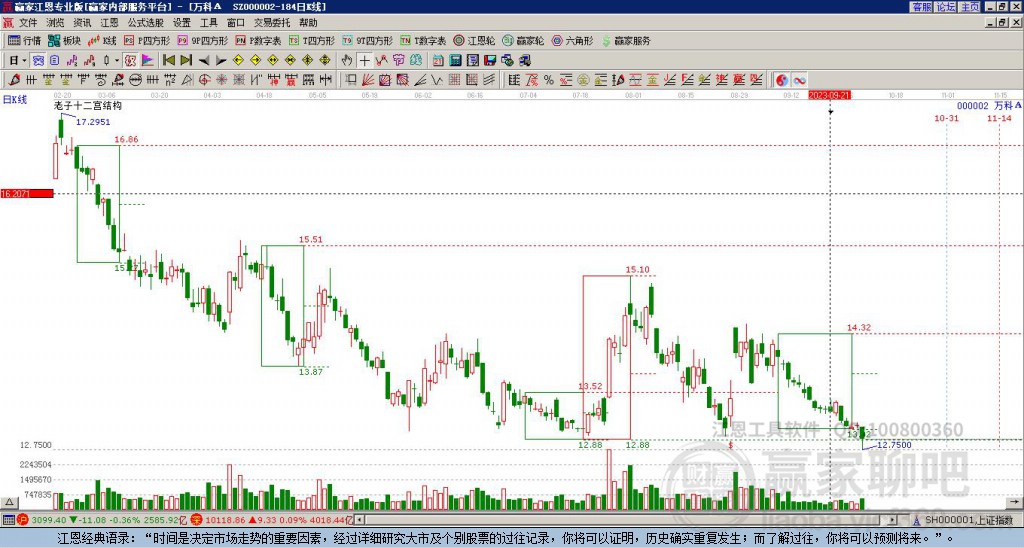Click the 3099.40 index value in status bar
The width and height of the screenshot is (1024, 548).
[x=48, y=520]
